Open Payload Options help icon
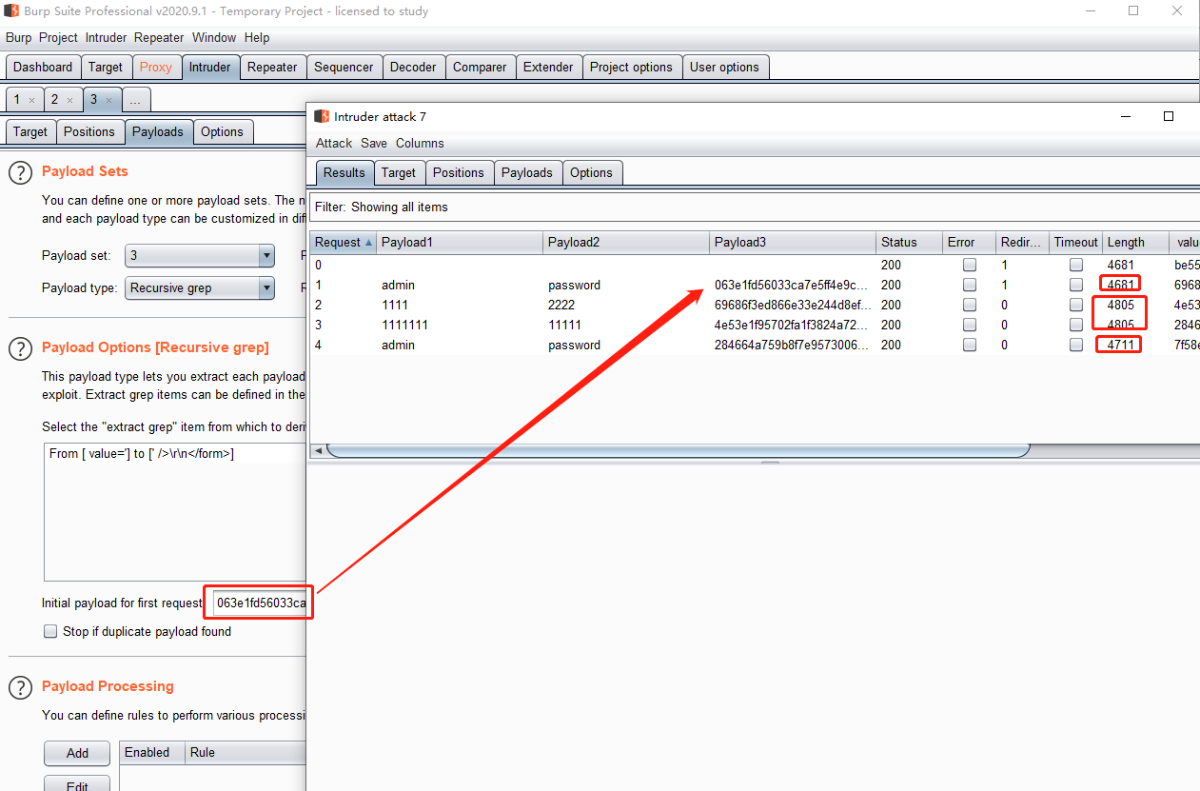The width and height of the screenshot is (1200, 791). pos(20,349)
